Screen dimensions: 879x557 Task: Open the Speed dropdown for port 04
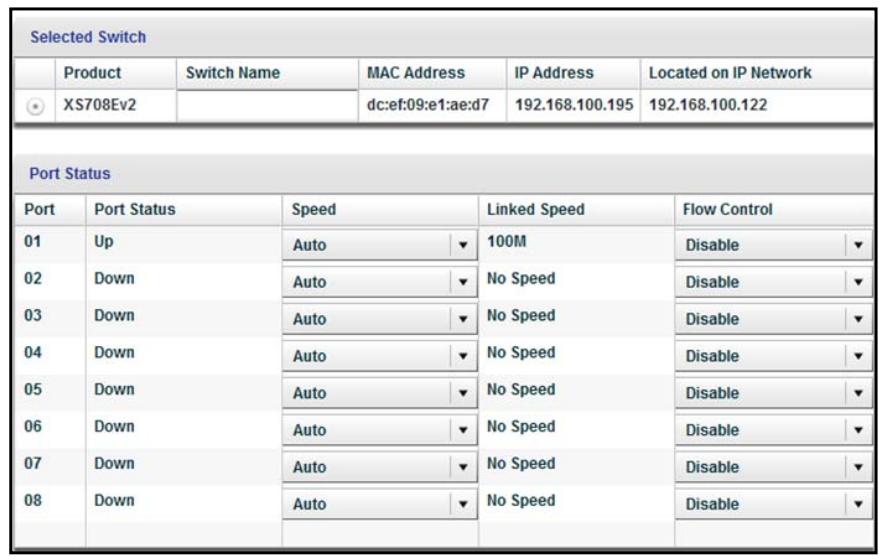click(x=380, y=356)
